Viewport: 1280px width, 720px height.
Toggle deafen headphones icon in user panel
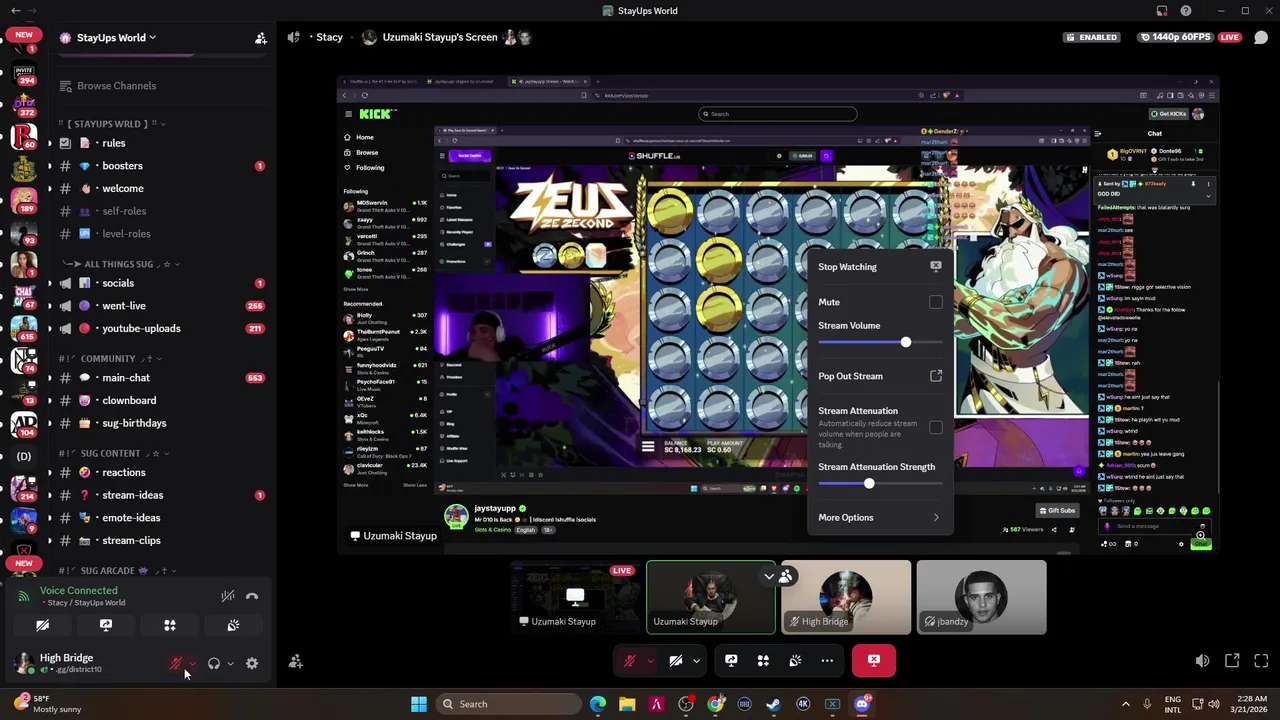(x=213, y=663)
